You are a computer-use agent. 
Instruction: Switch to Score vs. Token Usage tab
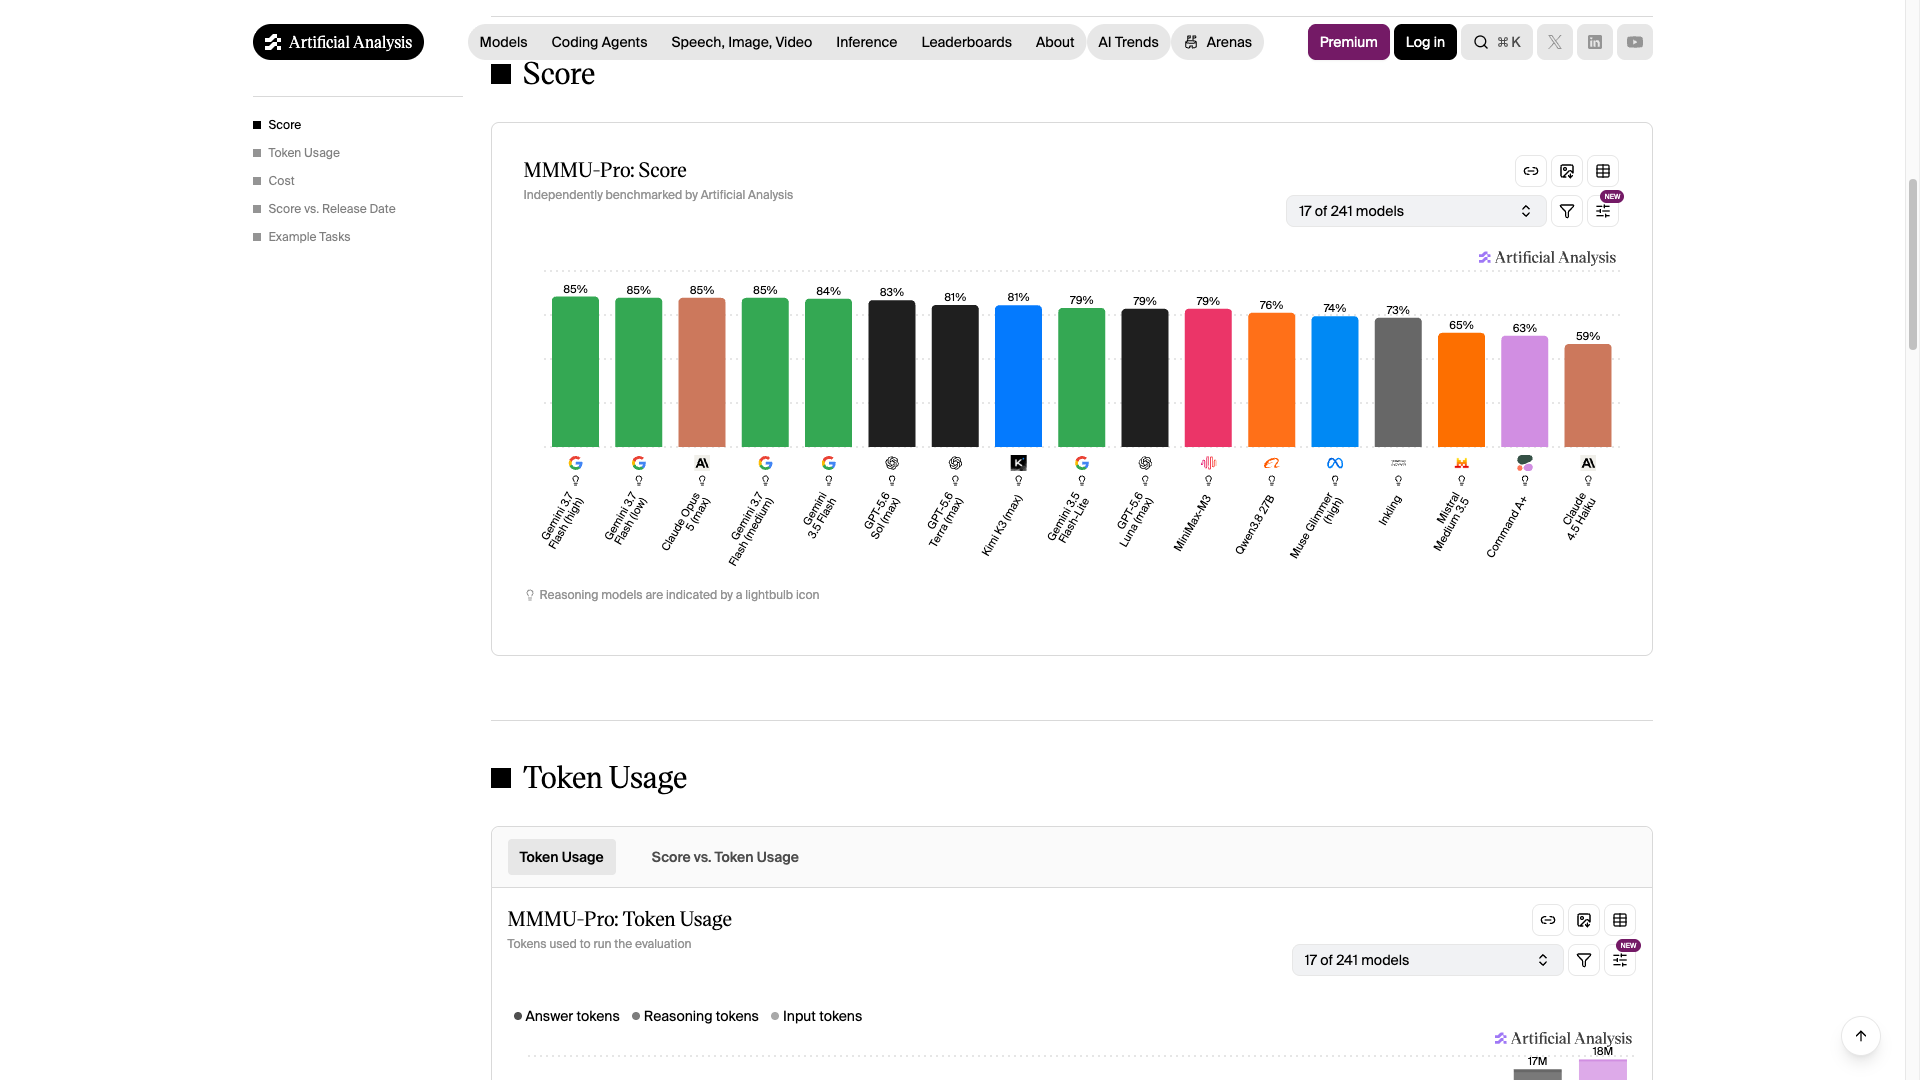(724, 857)
